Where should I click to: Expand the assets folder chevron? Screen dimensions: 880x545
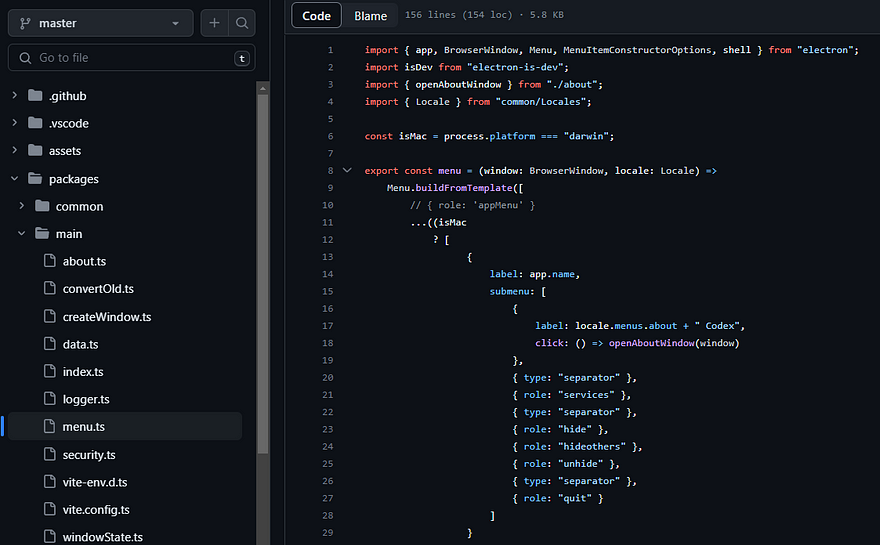point(15,151)
